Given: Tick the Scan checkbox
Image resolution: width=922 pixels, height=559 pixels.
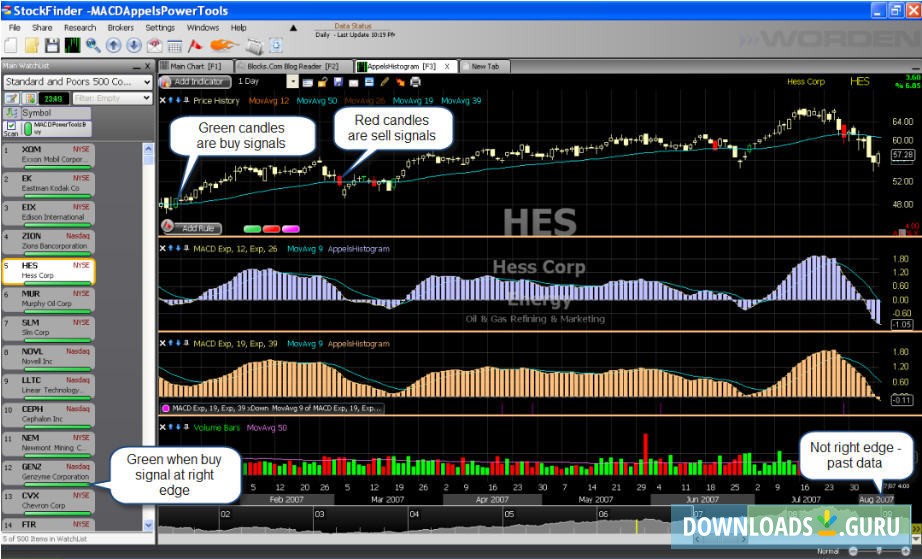Looking at the screenshot, I should 11,126.
